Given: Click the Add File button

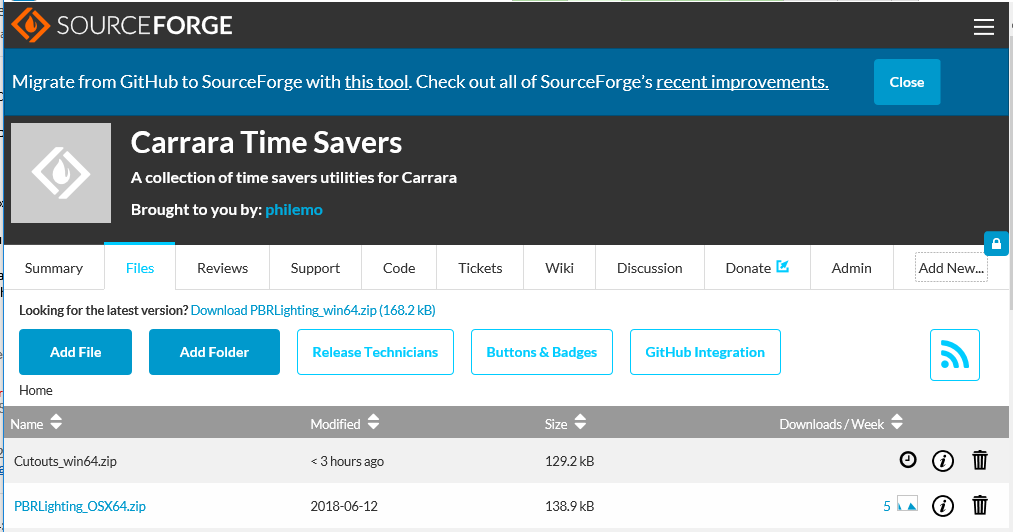Looking at the screenshot, I should tap(75, 352).
